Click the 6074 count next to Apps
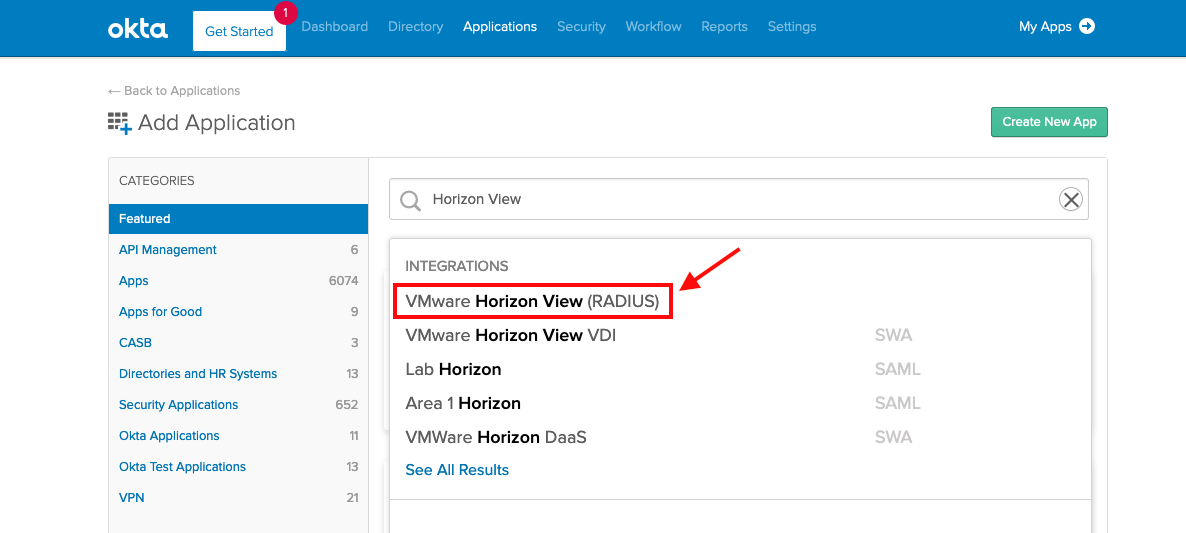 click(x=343, y=280)
